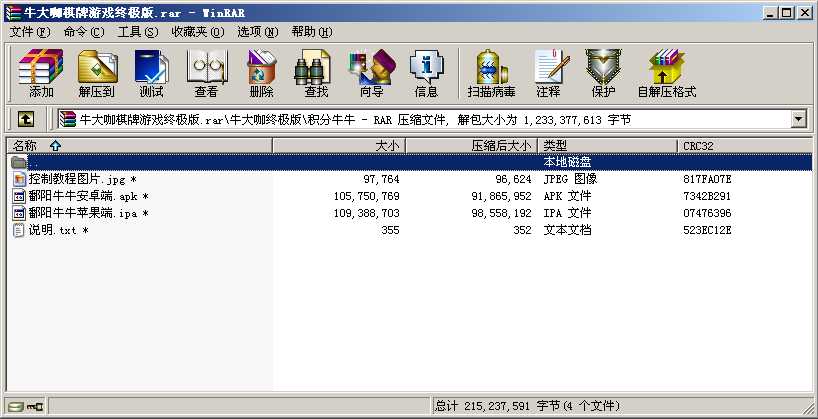Click packed size 98,558,192
The height and width of the screenshot is (419, 818).
501,213
